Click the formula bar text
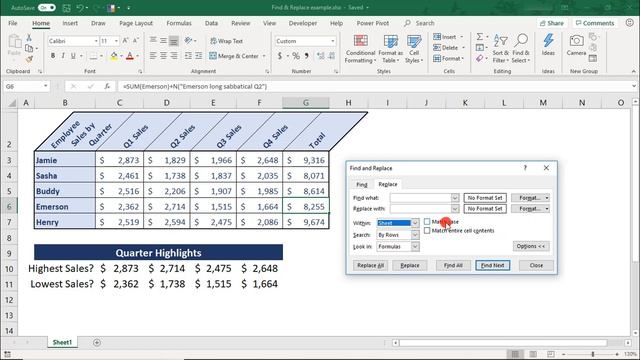Viewport: 640px width, 360px height. [x=195, y=87]
